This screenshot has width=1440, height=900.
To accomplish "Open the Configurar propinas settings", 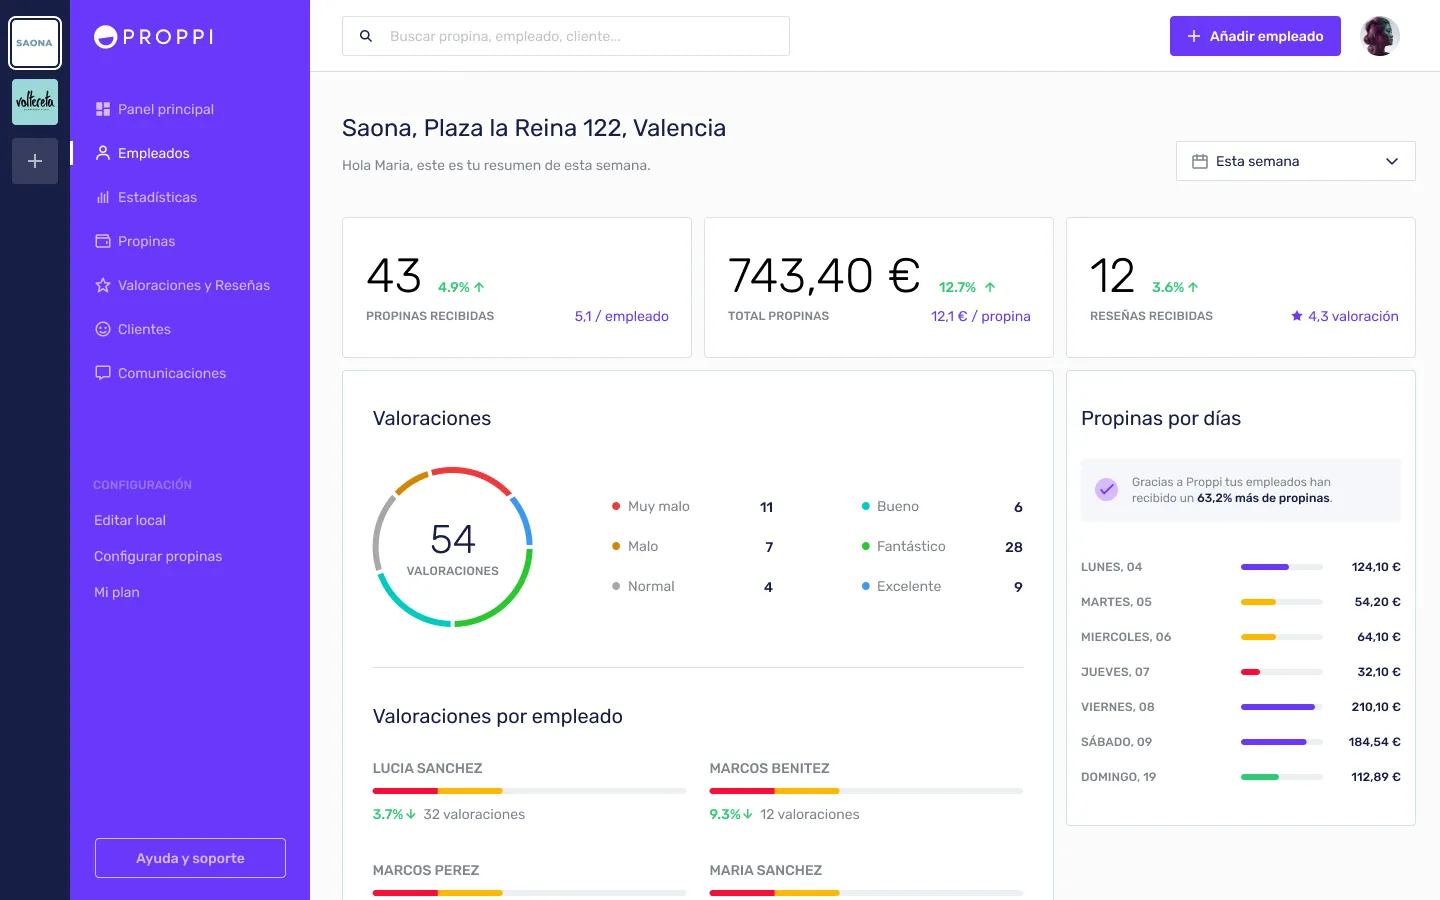I will 158,556.
